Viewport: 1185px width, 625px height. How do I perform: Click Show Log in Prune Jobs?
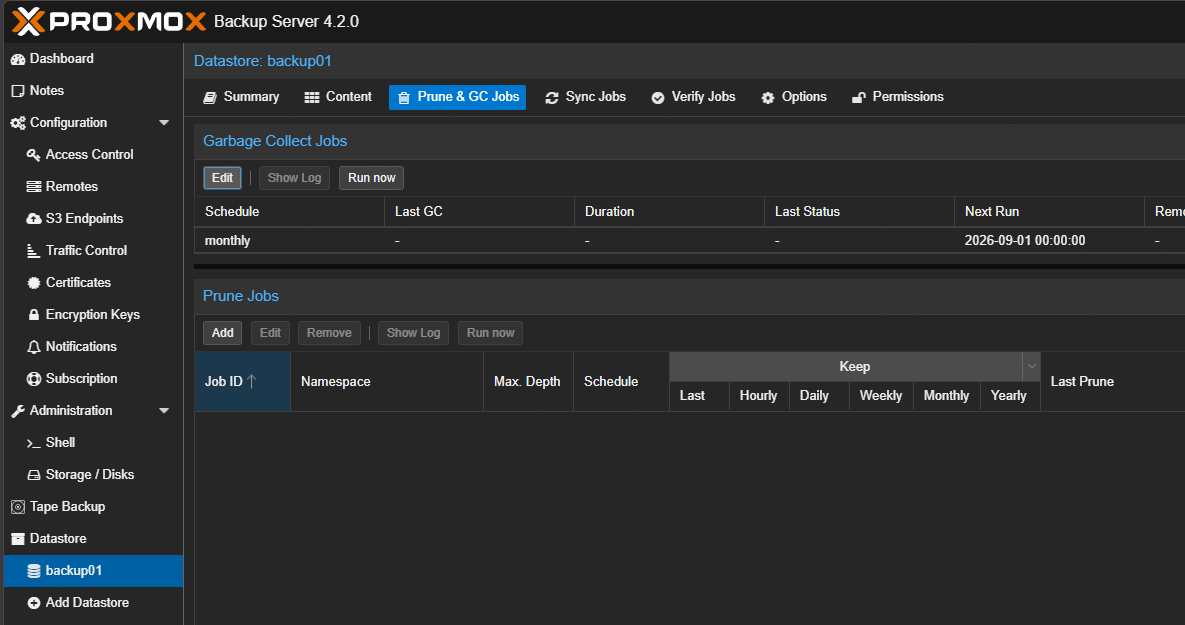(x=413, y=333)
